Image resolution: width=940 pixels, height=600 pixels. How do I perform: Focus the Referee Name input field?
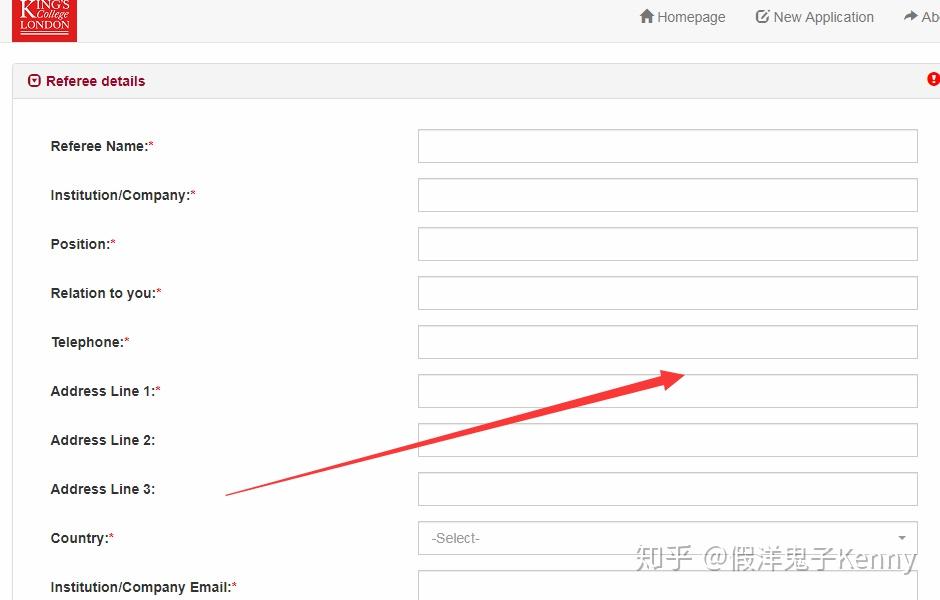point(667,146)
